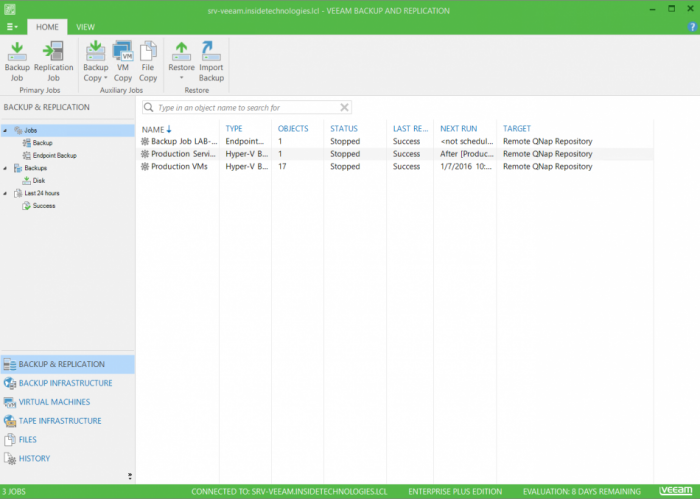Select the Backup Job LAB- row
Viewport: 700px width, 499px height.
[x=396, y=141]
